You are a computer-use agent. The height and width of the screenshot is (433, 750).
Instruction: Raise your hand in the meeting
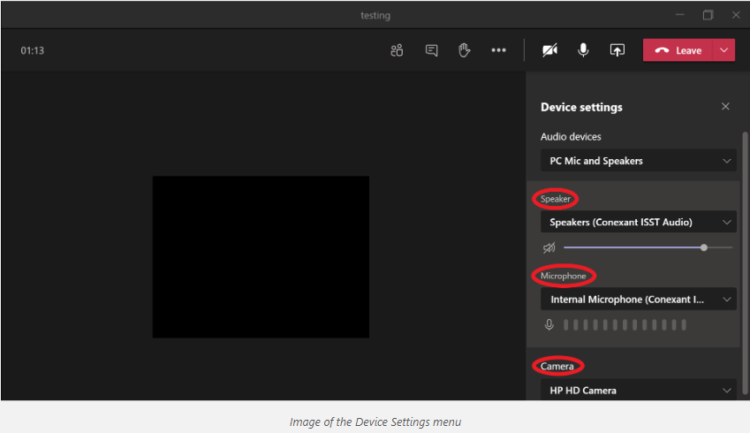[x=464, y=51]
